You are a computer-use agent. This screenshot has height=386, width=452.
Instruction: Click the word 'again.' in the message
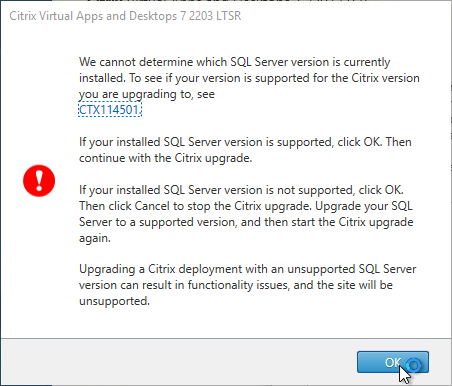tap(95, 238)
